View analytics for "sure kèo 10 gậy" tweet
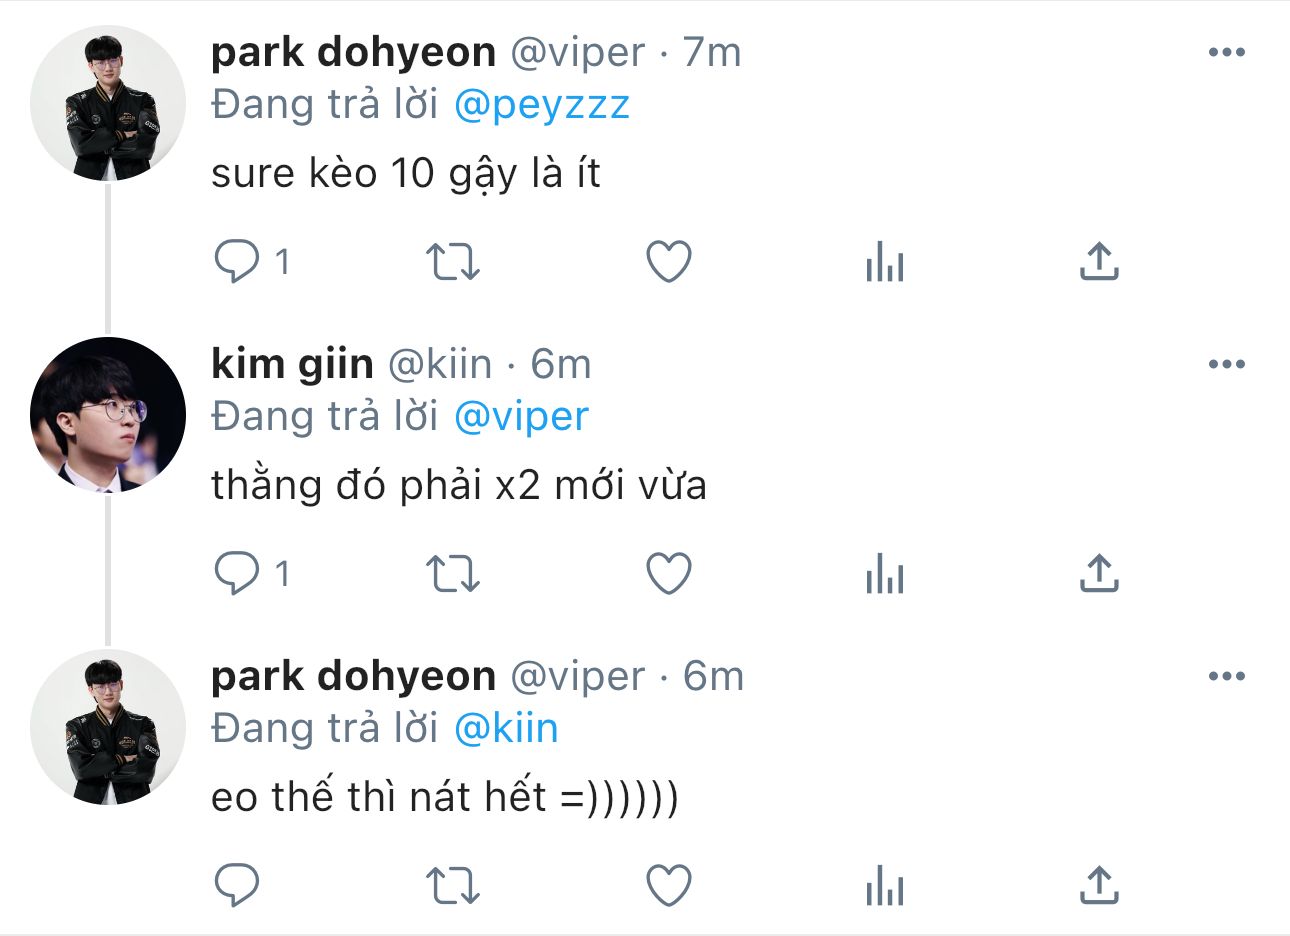Image resolution: width=1290 pixels, height=936 pixels. click(x=885, y=262)
